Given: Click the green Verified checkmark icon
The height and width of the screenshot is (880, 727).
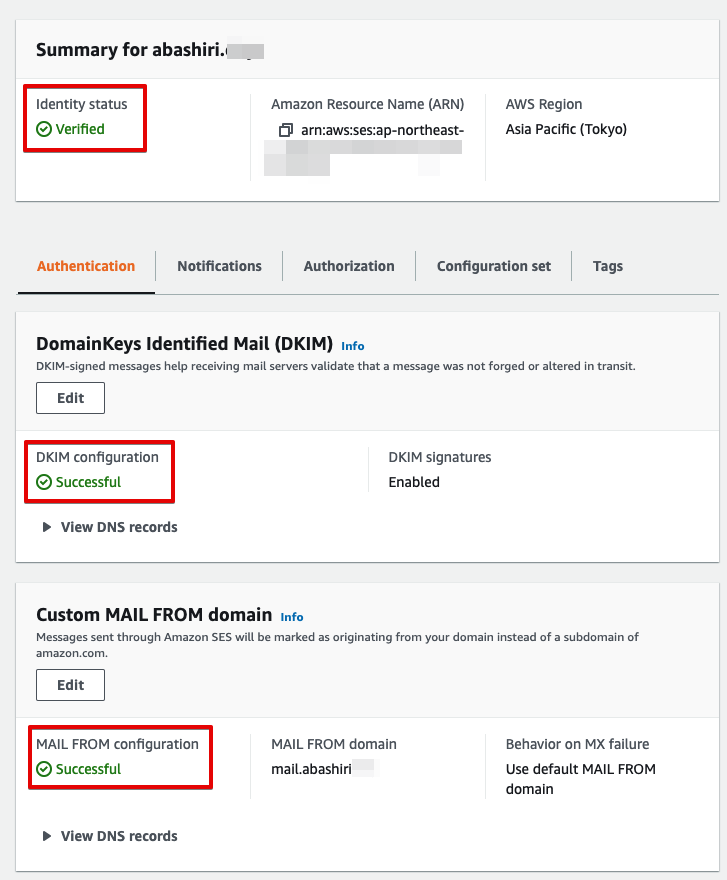Looking at the screenshot, I should pyautogui.click(x=43, y=129).
